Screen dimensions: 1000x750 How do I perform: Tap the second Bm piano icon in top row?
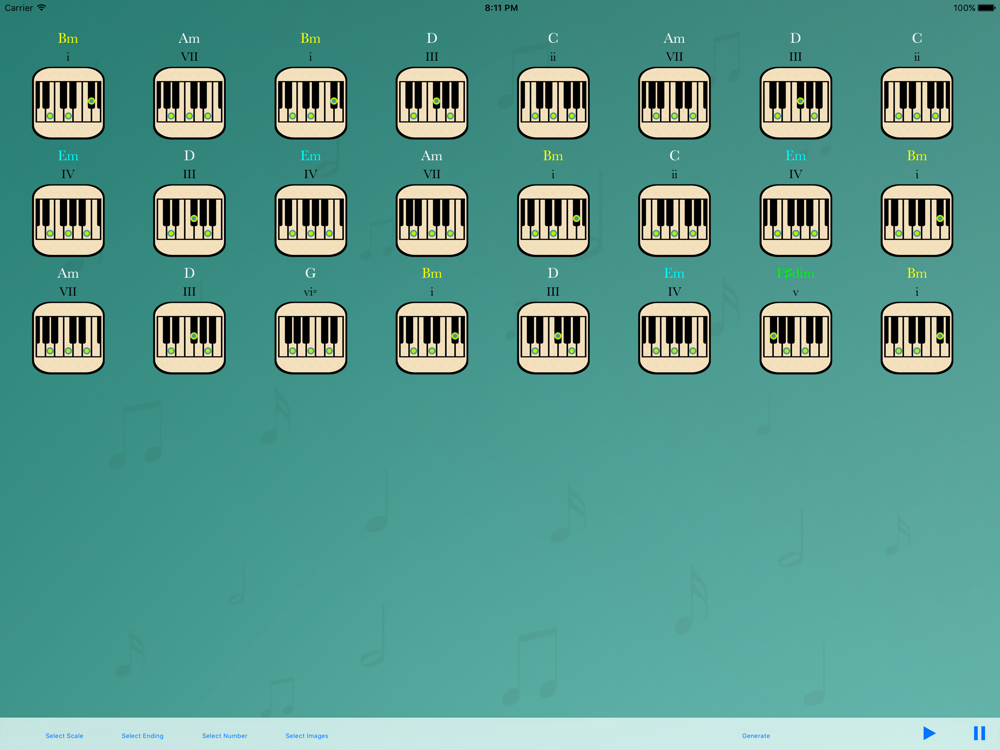pos(311,103)
